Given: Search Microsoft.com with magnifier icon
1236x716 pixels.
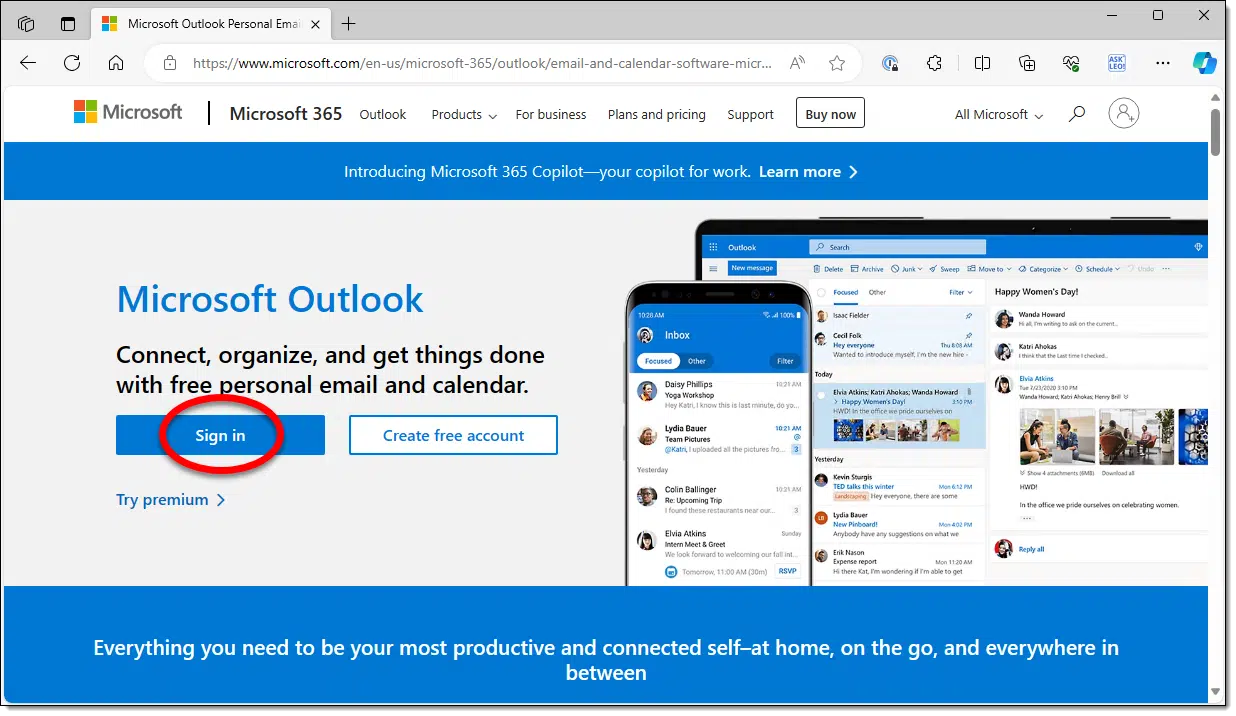Looking at the screenshot, I should pyautogui.click(x=1077, y=114).
